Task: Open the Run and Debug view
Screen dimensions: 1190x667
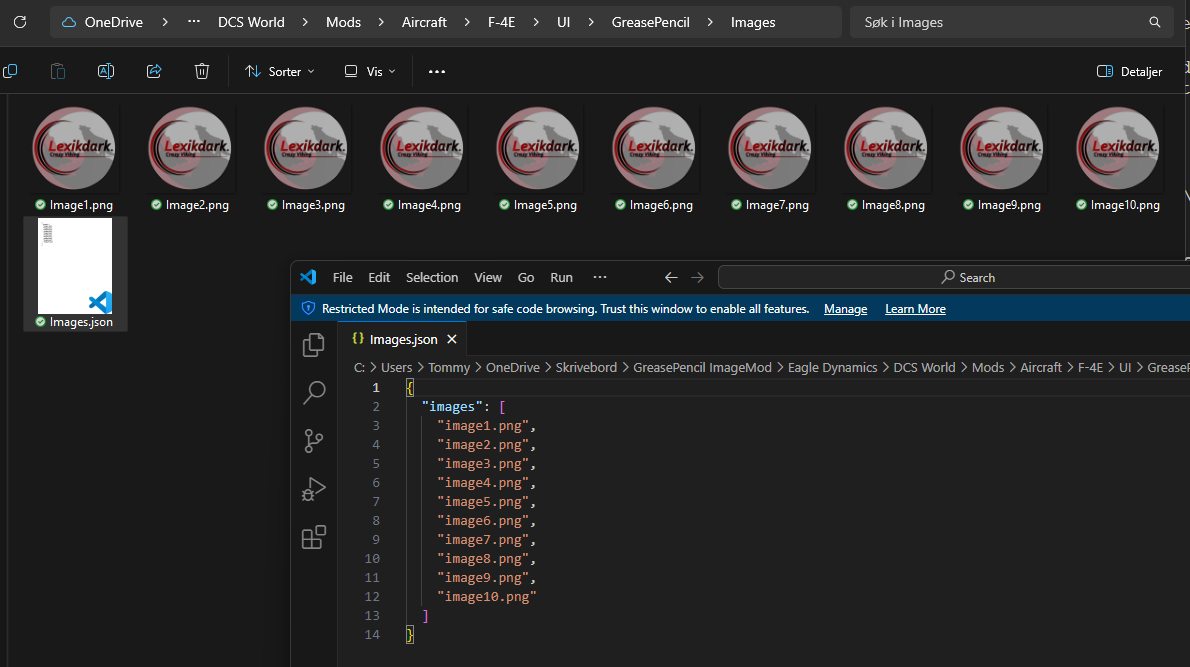Action: [314, 489]
